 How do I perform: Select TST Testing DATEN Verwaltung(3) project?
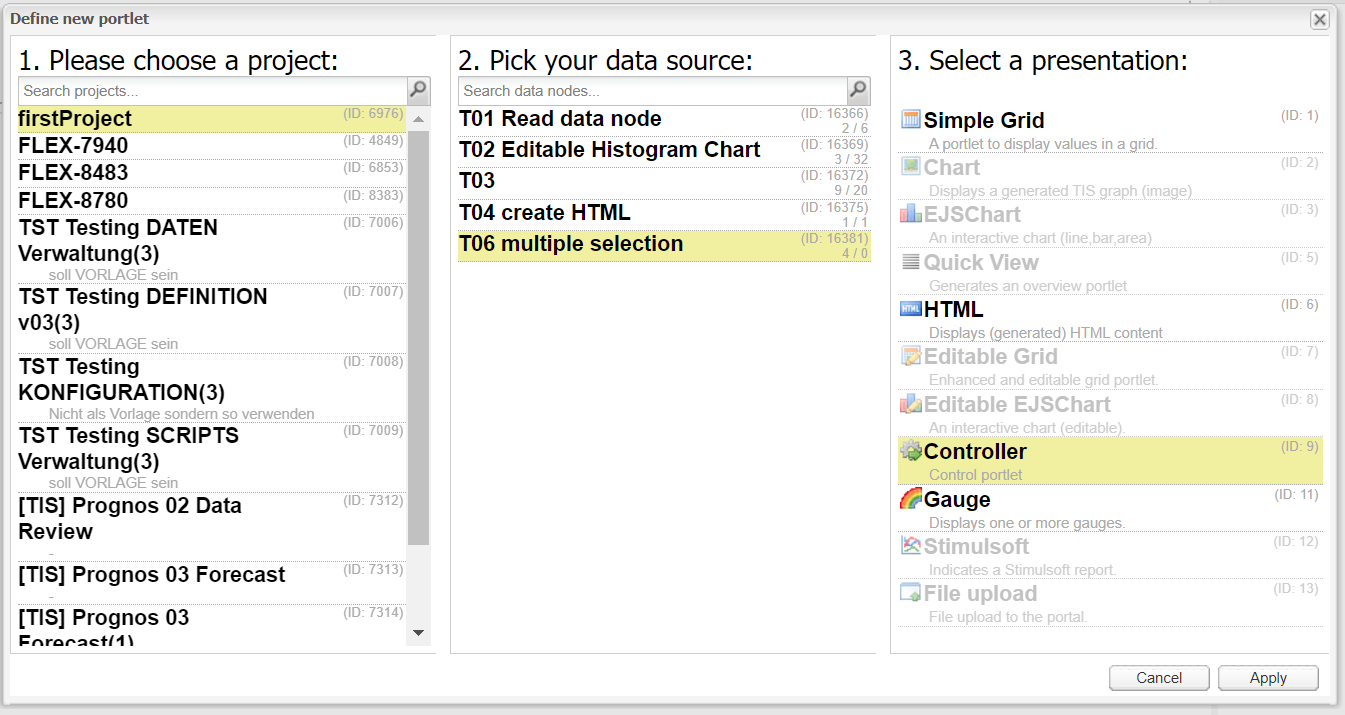click(x=212, y=248)
